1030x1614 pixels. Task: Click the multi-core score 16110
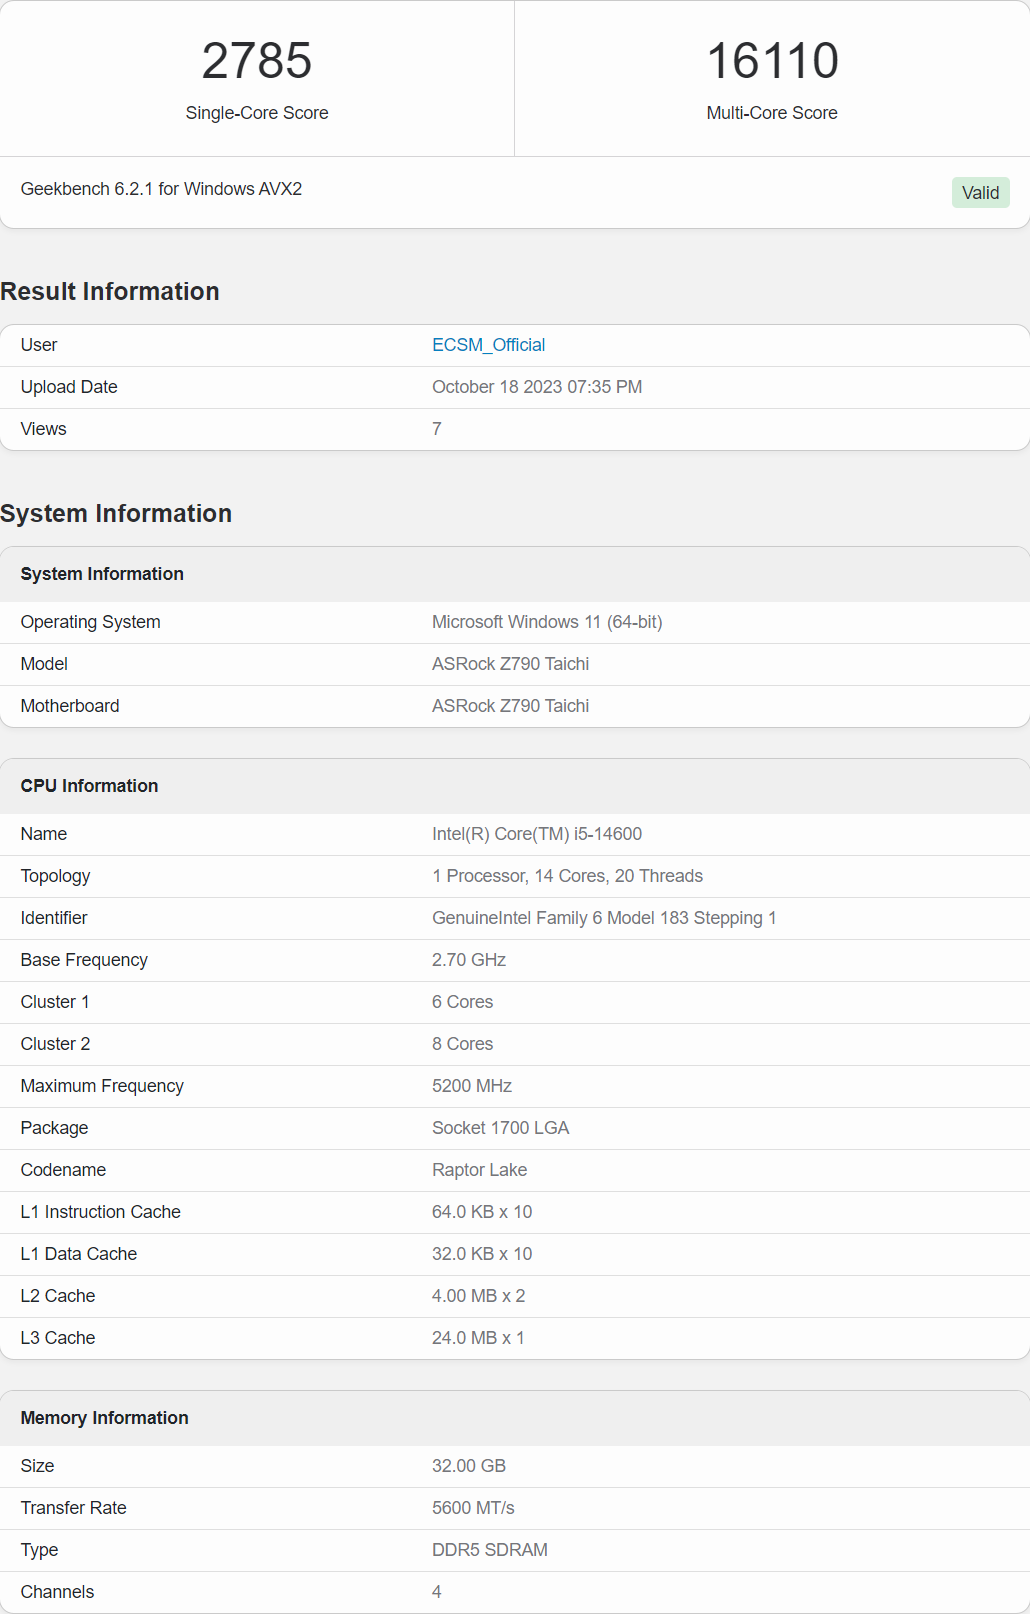pos(772,61)
